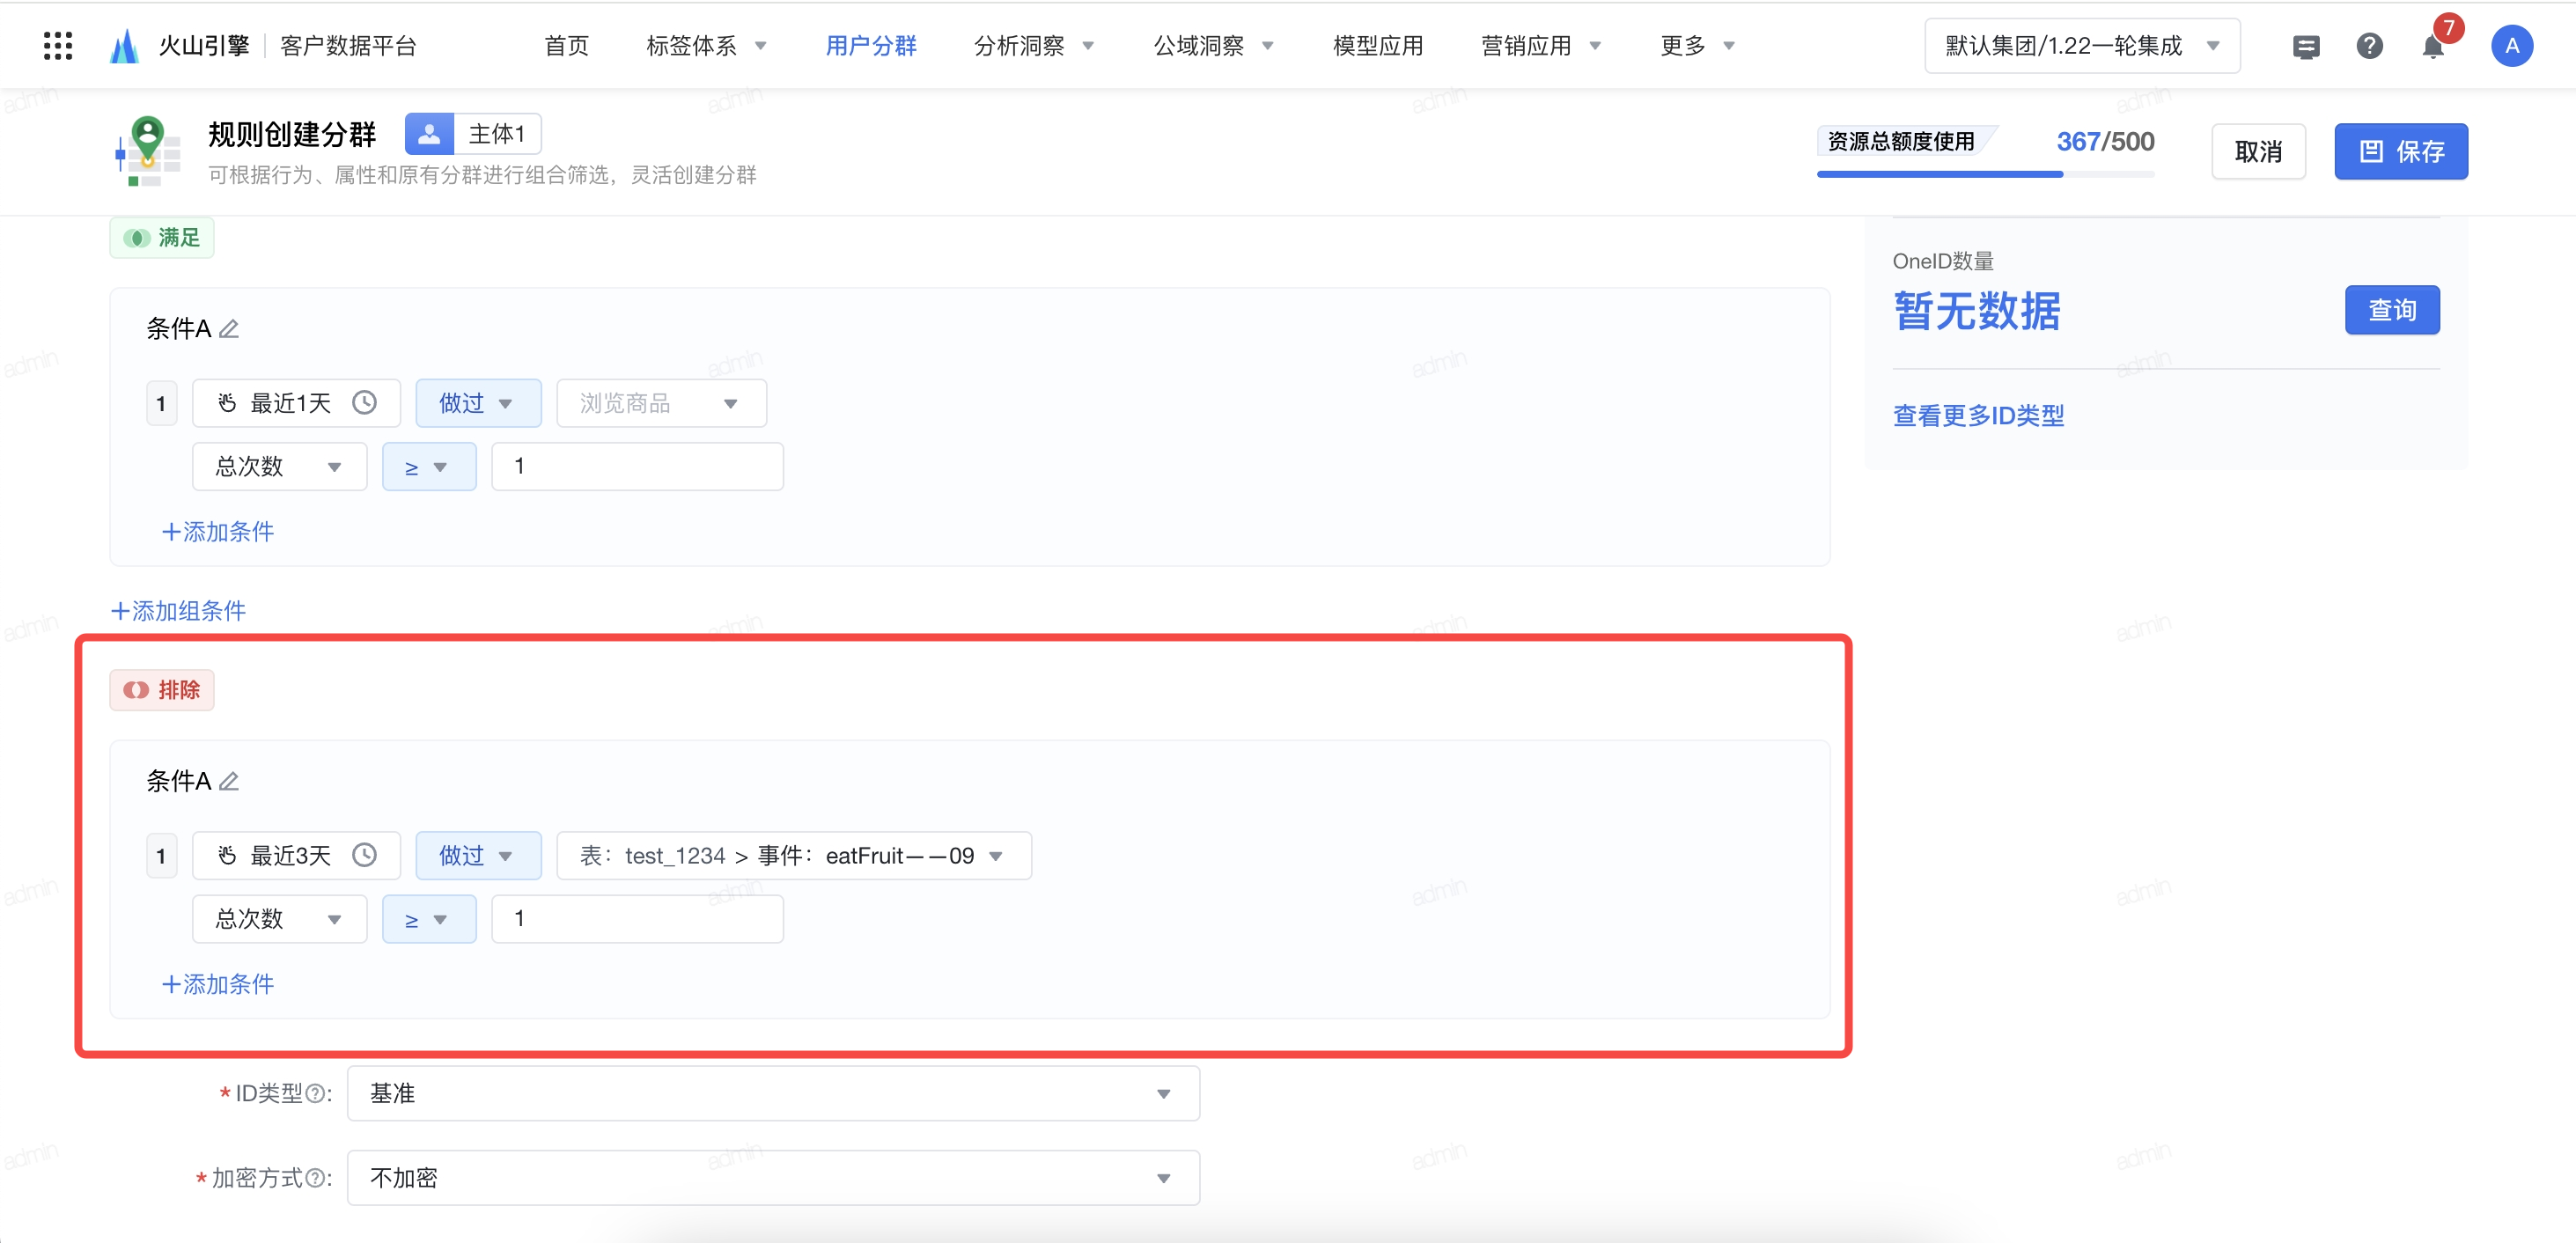2576x1243 pixels.
Task: Select the 用户分群 navigation tab
Action: 870,46
